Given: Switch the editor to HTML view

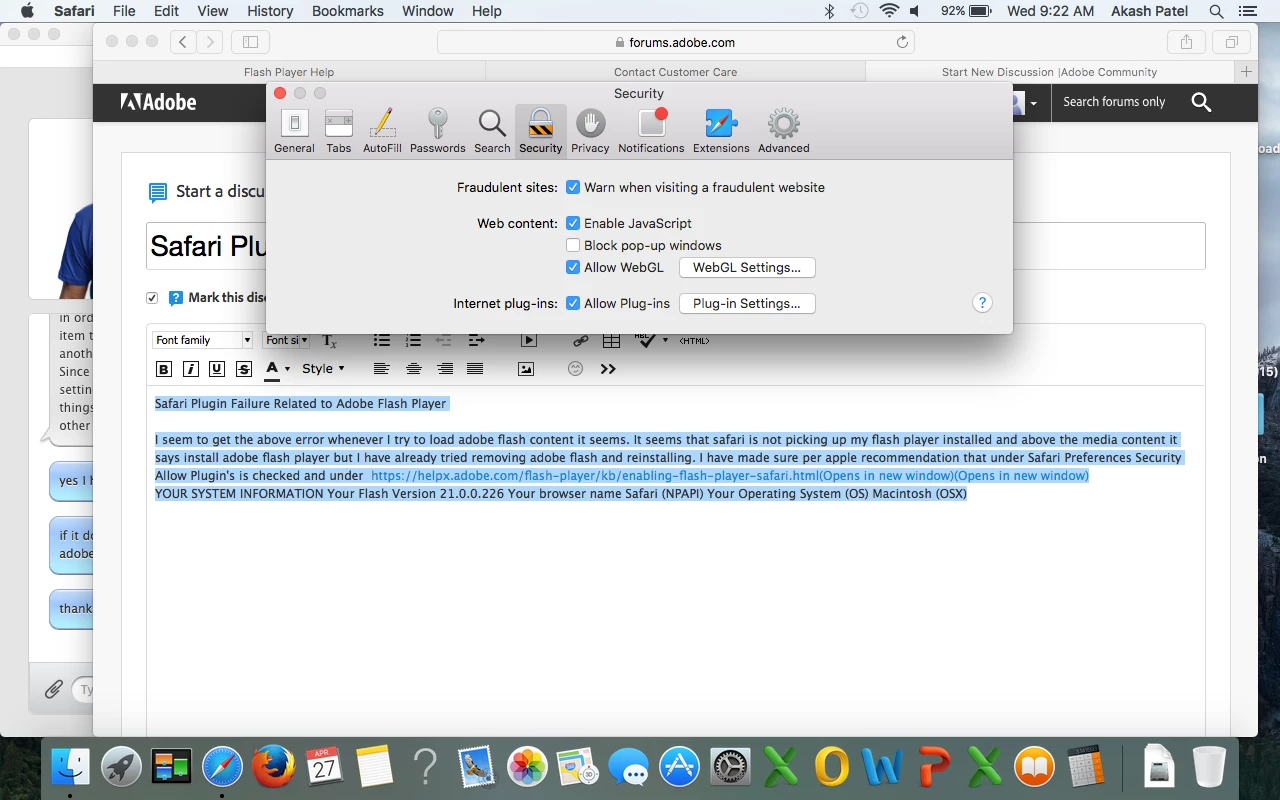Looking at the screenshot, I should (x=694, y=341).
